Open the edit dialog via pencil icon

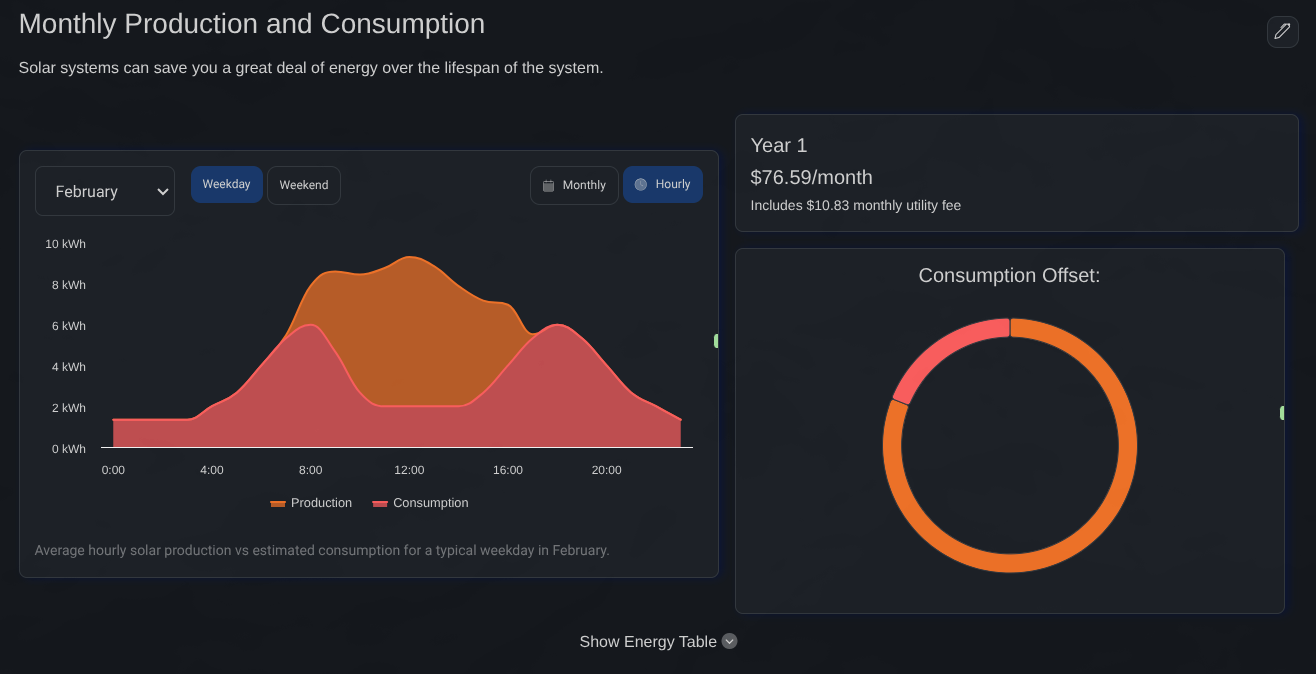tap(1283, 32)
